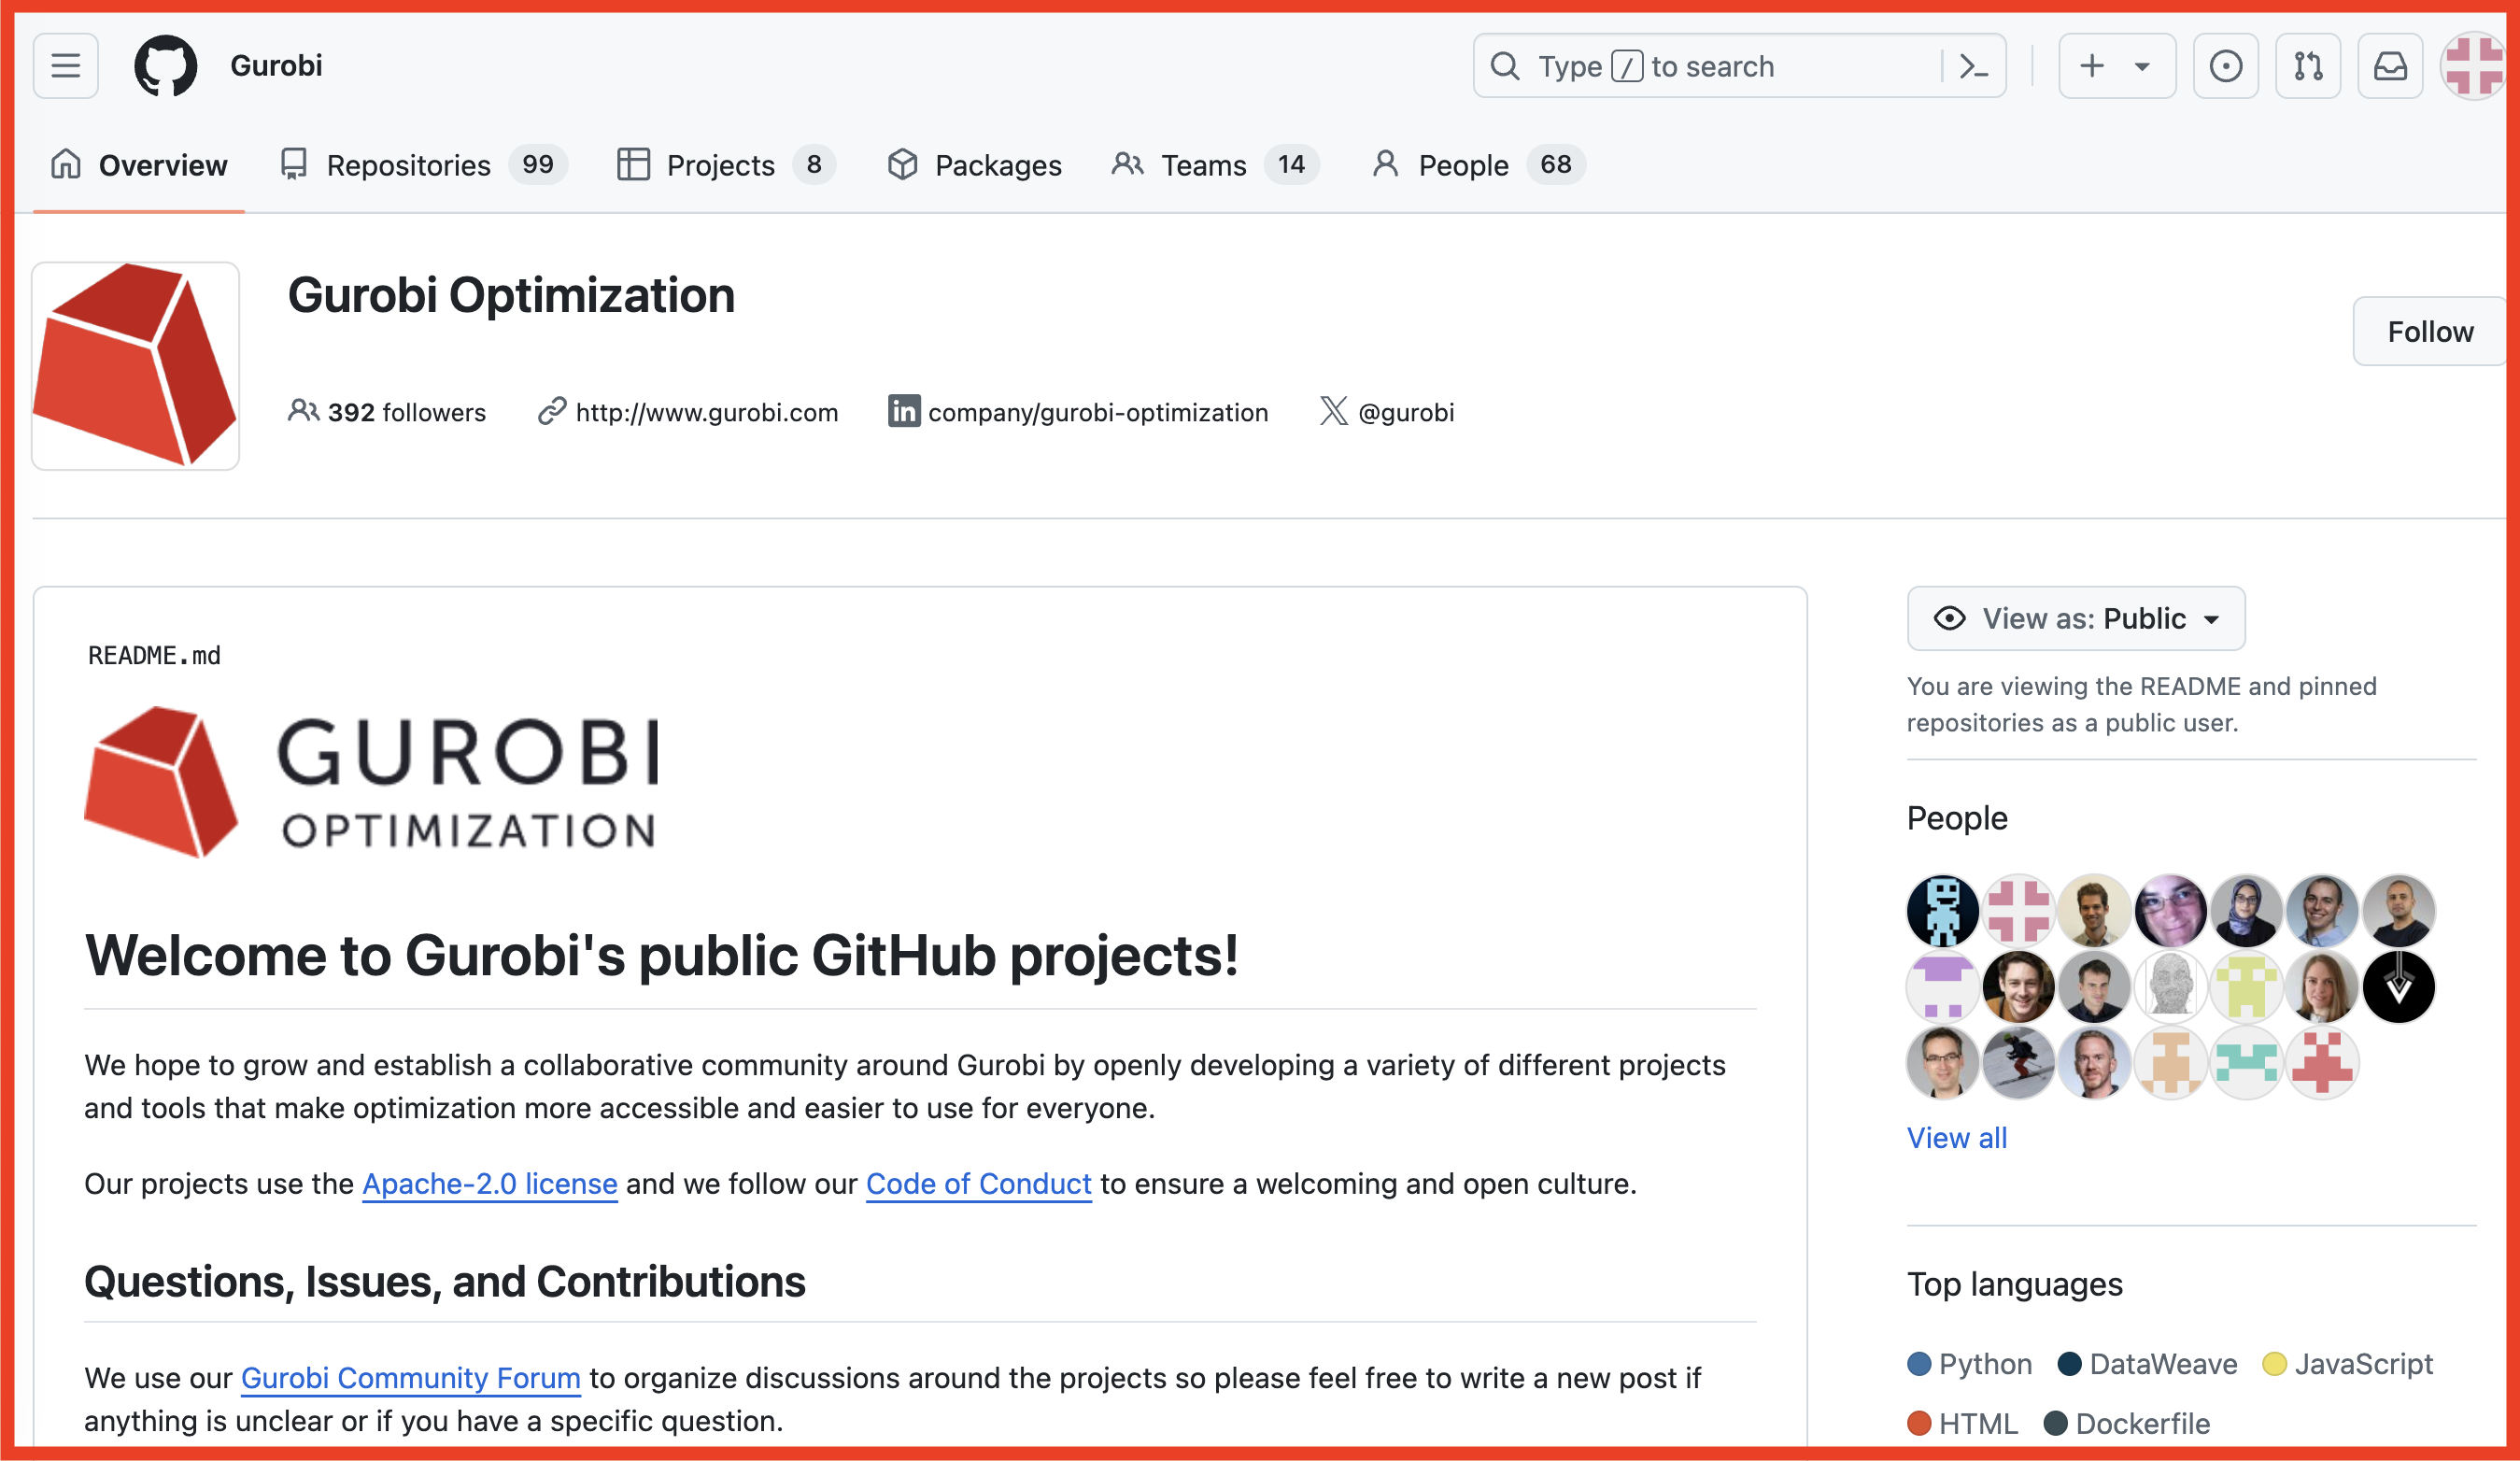Expand the View as: Public dropdown

pos(2075,618)
